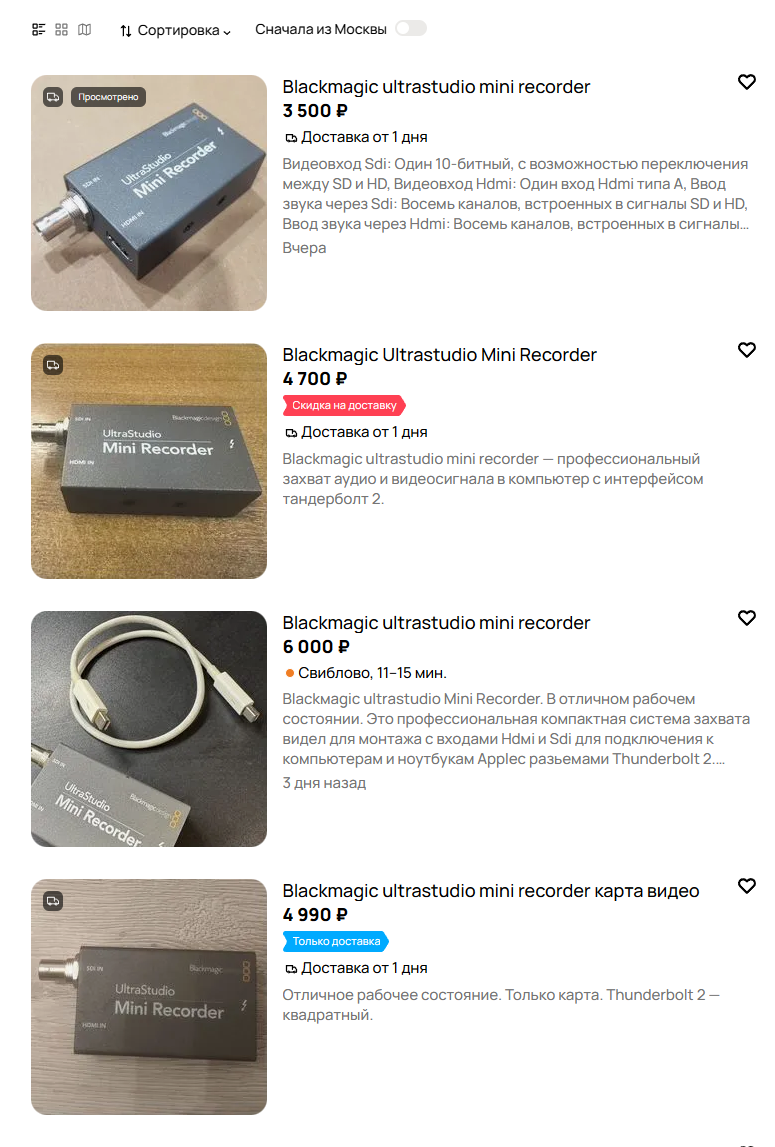
Task: Click 'Только доставка' blue badge
Action: (x=336, y=941)
